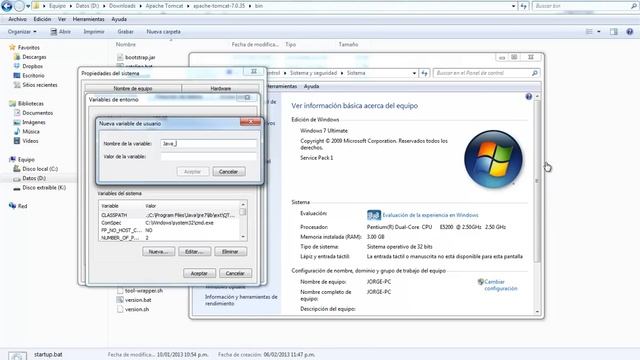Close the Nueva variable de usuario dialog
The image size is (640, 360).
[x=250, y=122]
